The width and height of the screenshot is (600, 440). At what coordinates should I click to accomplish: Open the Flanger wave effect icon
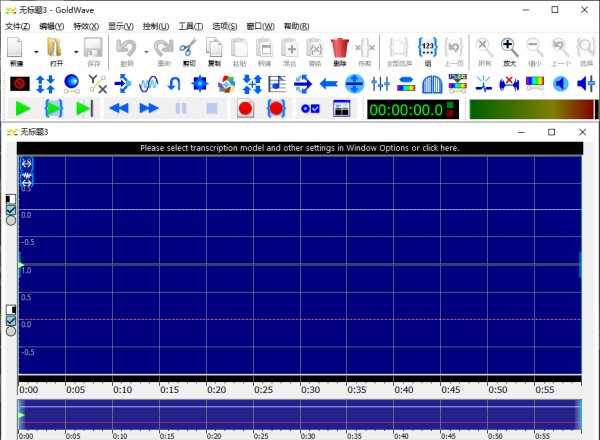click(x=148, y=84)
